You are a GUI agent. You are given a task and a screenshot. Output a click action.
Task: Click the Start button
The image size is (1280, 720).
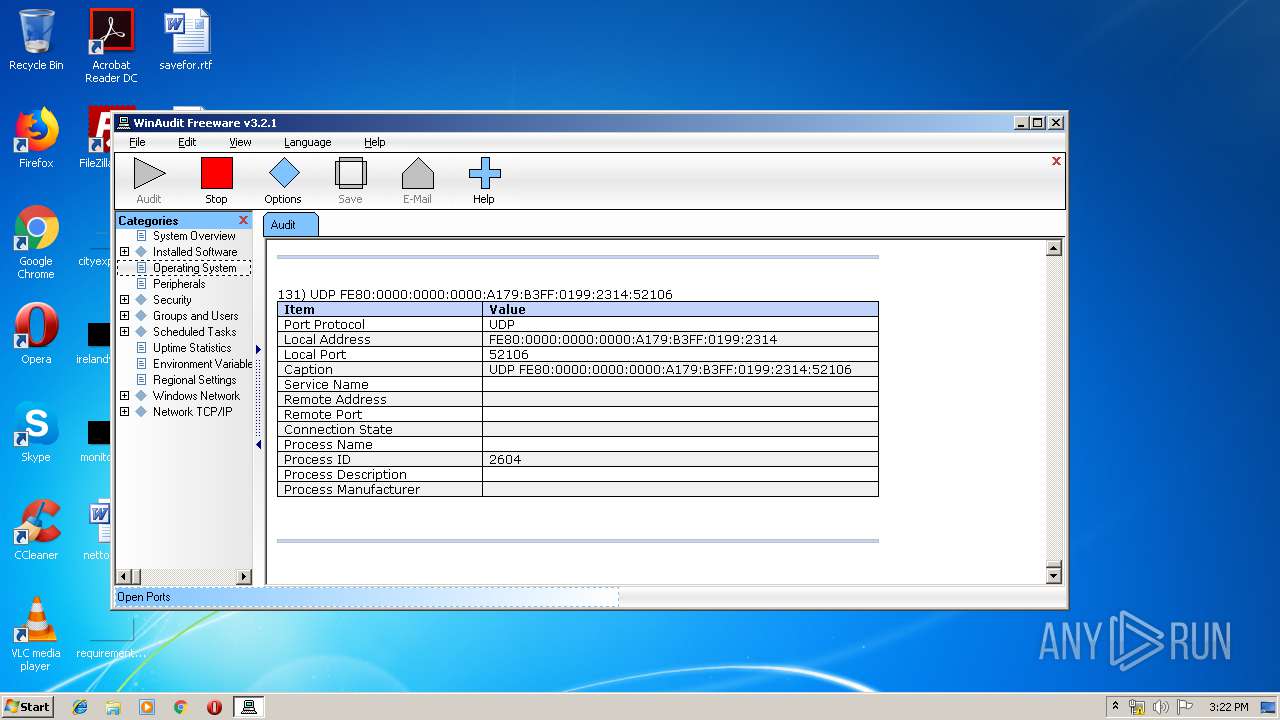tap(27, 706)
